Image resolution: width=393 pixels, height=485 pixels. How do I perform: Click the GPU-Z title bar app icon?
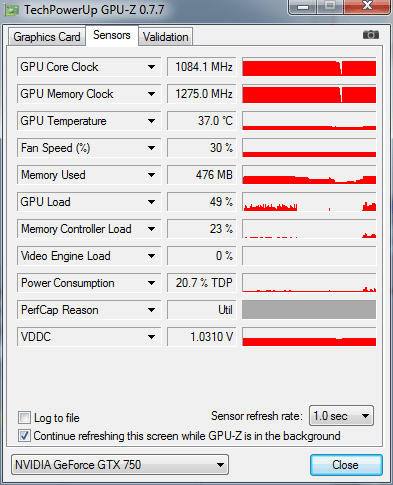[x=12, y=10]
